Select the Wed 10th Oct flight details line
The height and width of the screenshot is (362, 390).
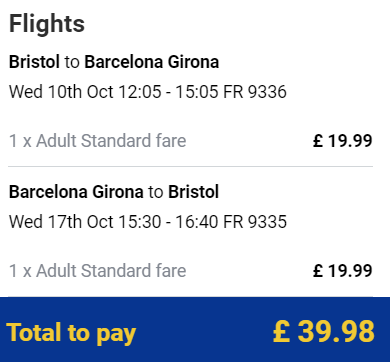148,92
